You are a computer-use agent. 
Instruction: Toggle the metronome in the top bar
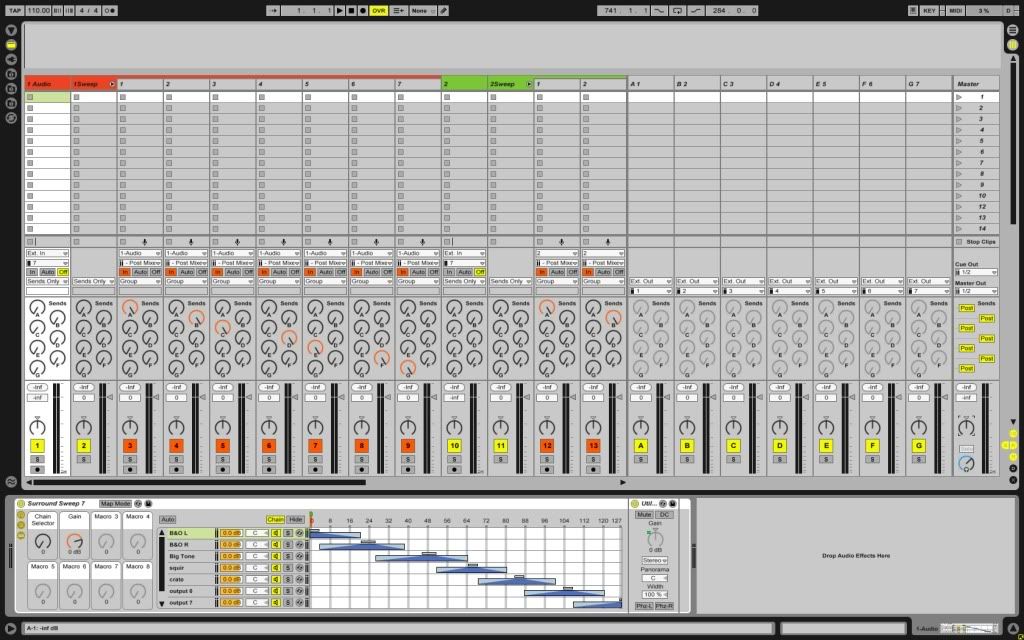pos(109,10)
